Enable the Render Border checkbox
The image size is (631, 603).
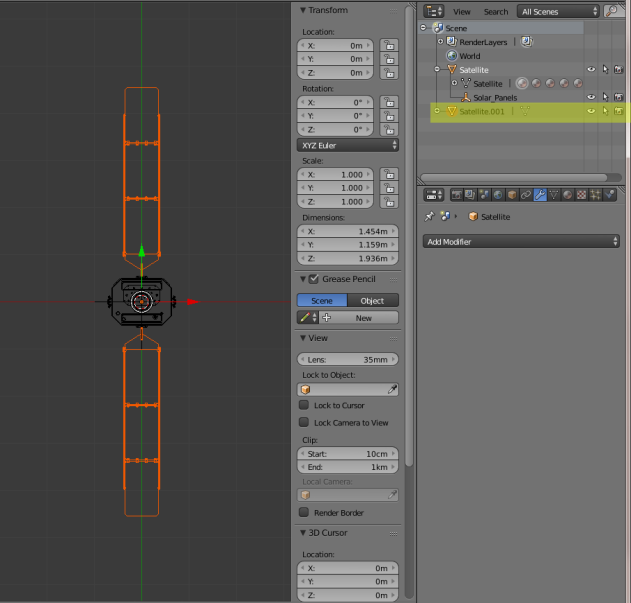point(304,512)
